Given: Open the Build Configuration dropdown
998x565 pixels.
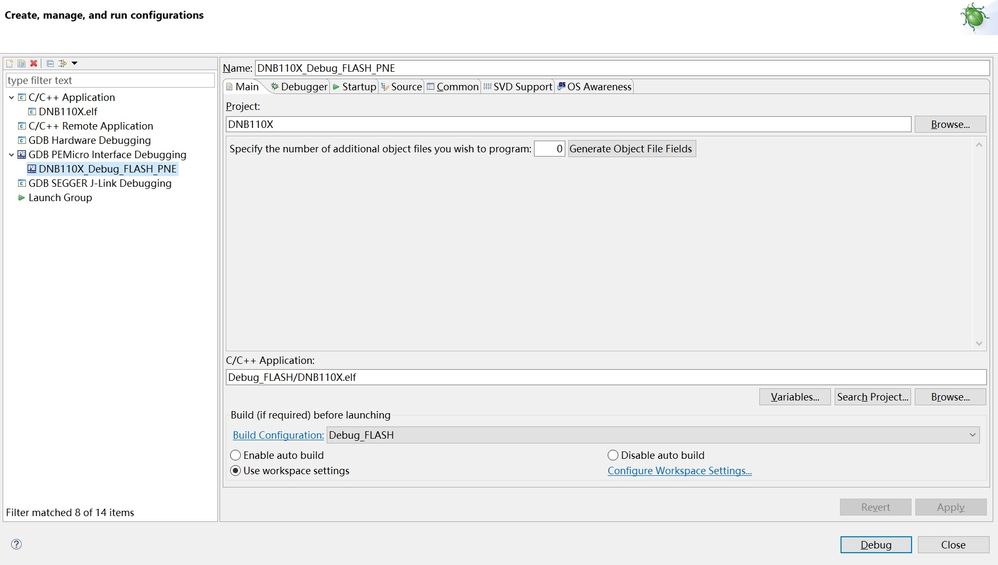Looking at the screenshot, I should pyautogui.click(x=972, y=435).
